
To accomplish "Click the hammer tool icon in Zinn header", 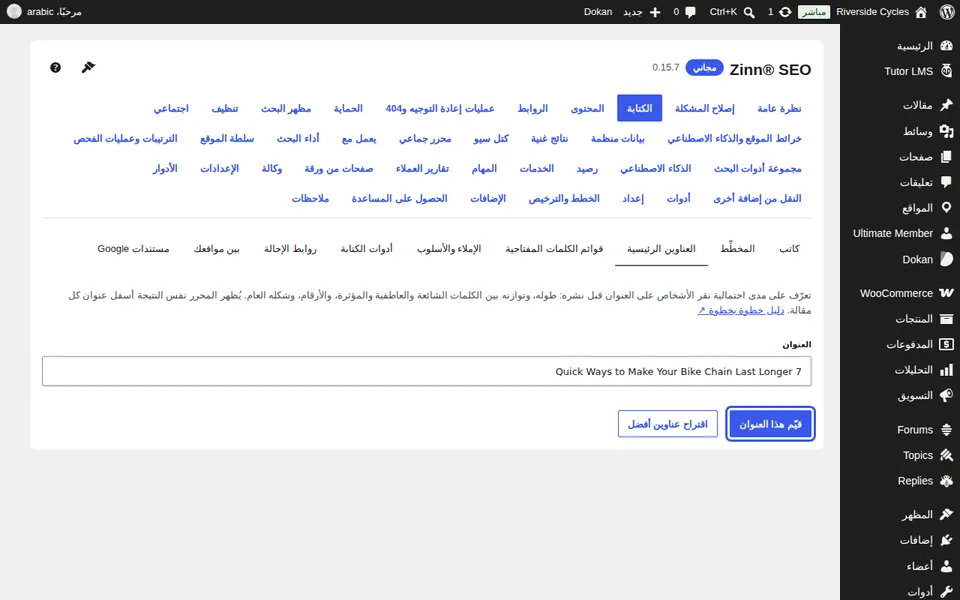I will pos(88,67).
